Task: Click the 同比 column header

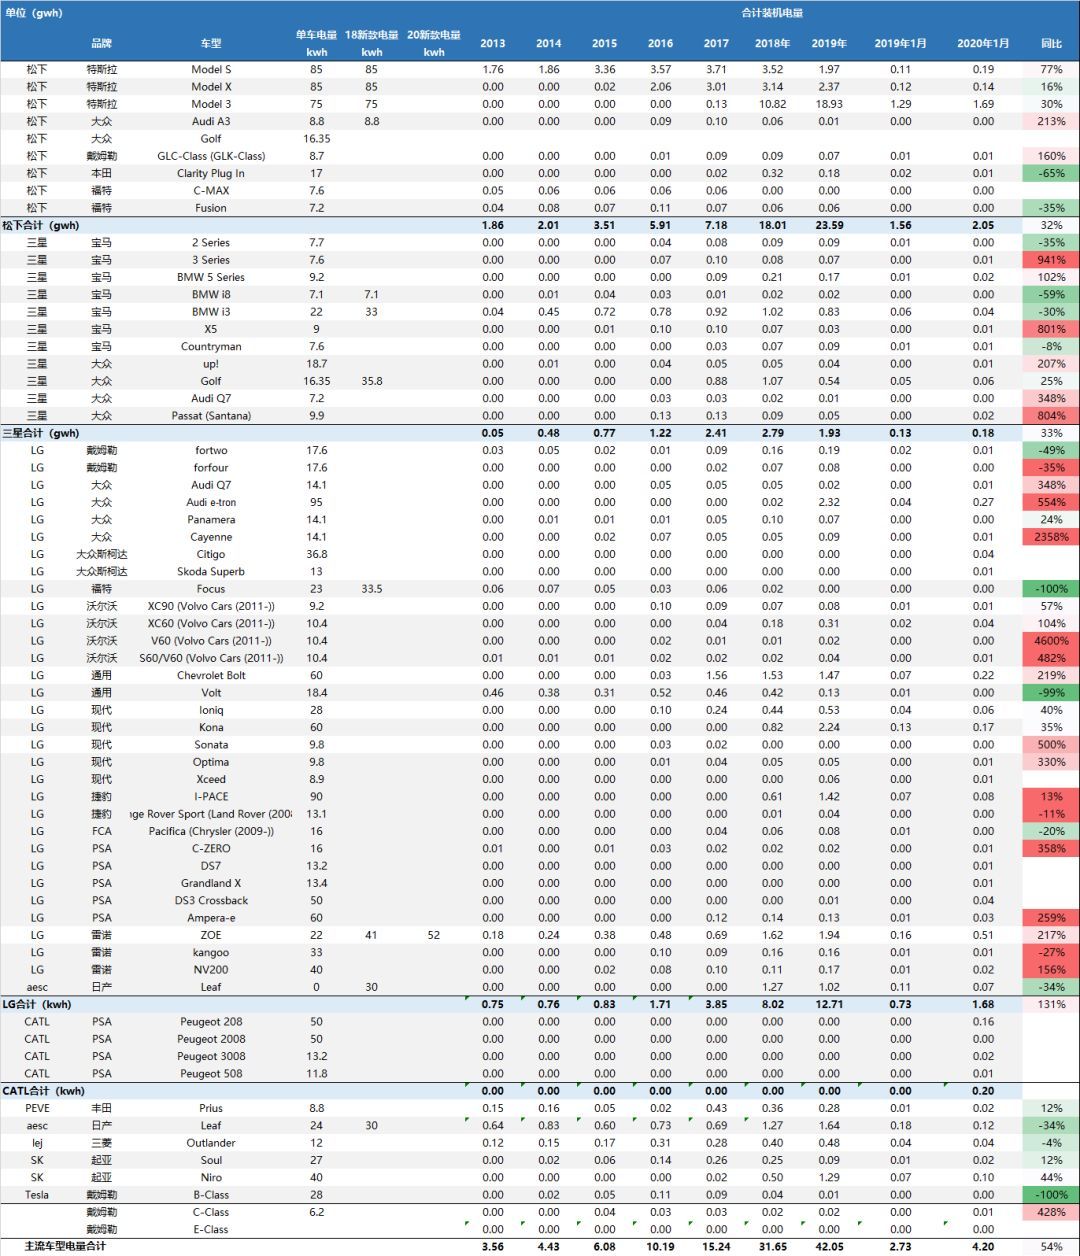Action: coord(1051,44)
